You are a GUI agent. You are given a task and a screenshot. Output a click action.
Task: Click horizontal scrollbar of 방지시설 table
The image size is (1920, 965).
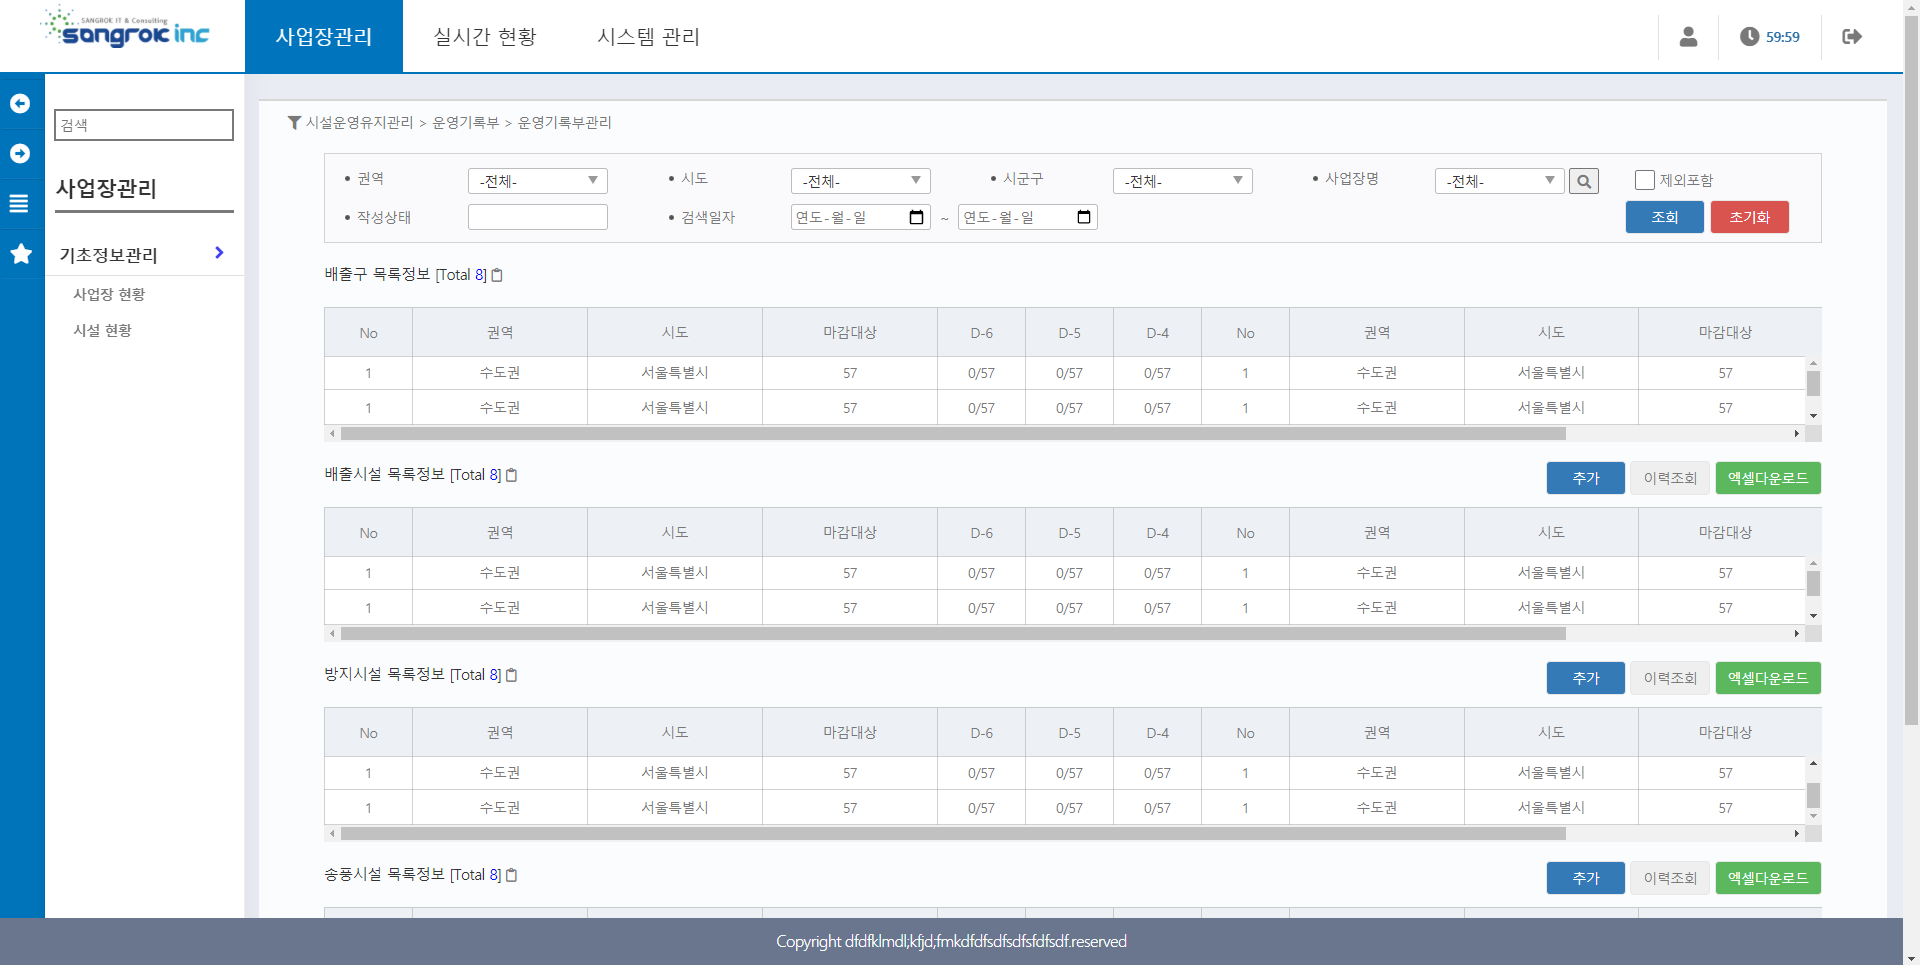pyautogui.click(x=953, y=834)
